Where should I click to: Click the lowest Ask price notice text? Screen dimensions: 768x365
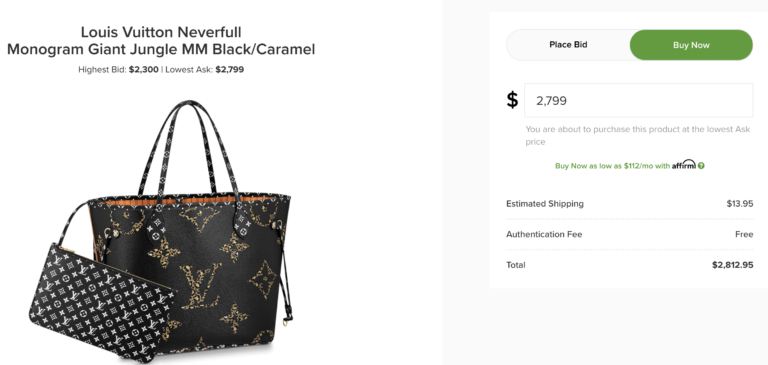click(x=637, y=136)
